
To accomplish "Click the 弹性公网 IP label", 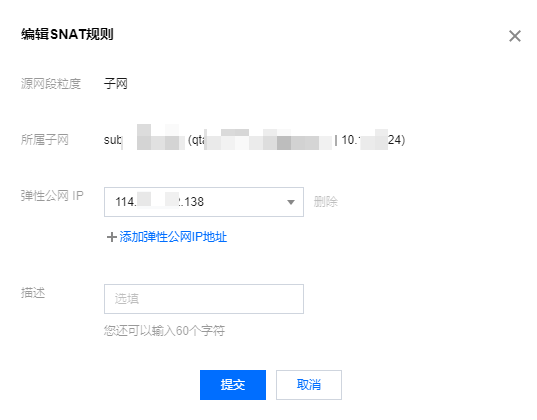I will pyautogui.click(x=52, y=196).
